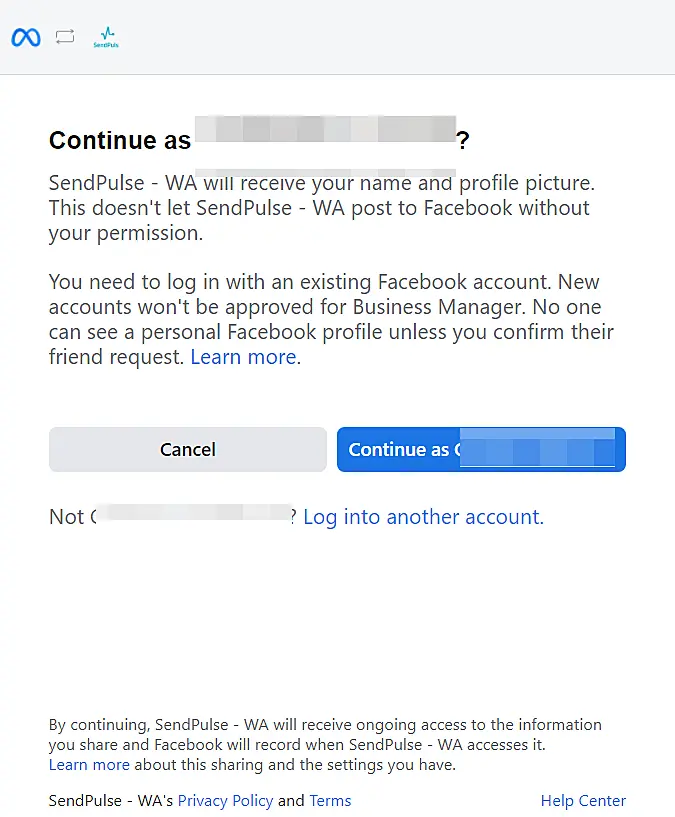
Task: Click the By continuing disclosure text
Action: point(325,734)
